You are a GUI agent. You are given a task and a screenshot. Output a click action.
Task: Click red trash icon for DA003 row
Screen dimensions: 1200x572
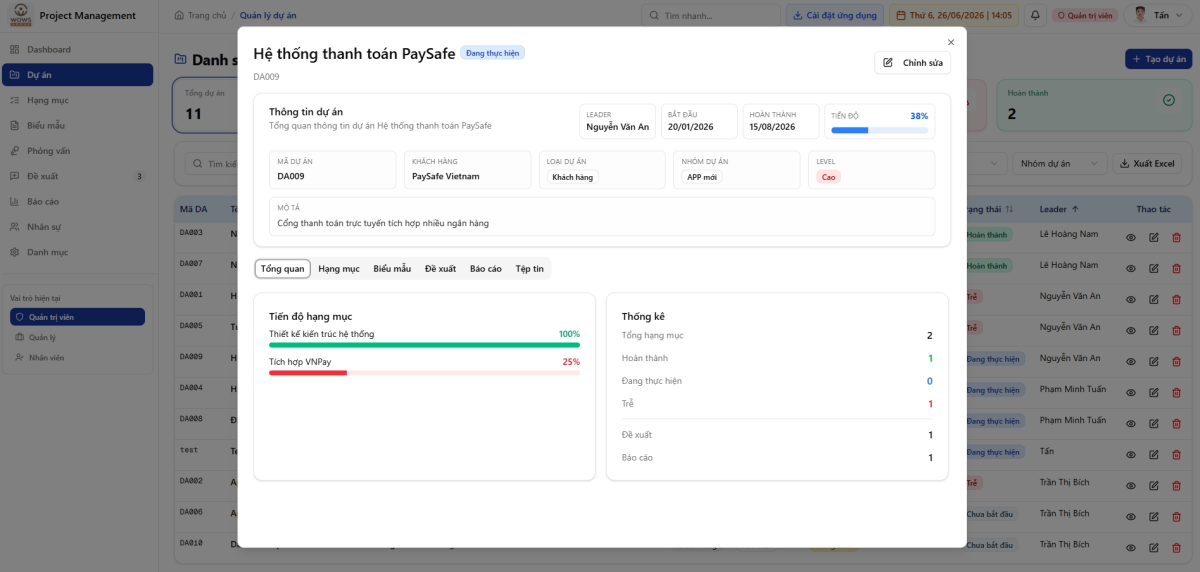pos(1175,238)
